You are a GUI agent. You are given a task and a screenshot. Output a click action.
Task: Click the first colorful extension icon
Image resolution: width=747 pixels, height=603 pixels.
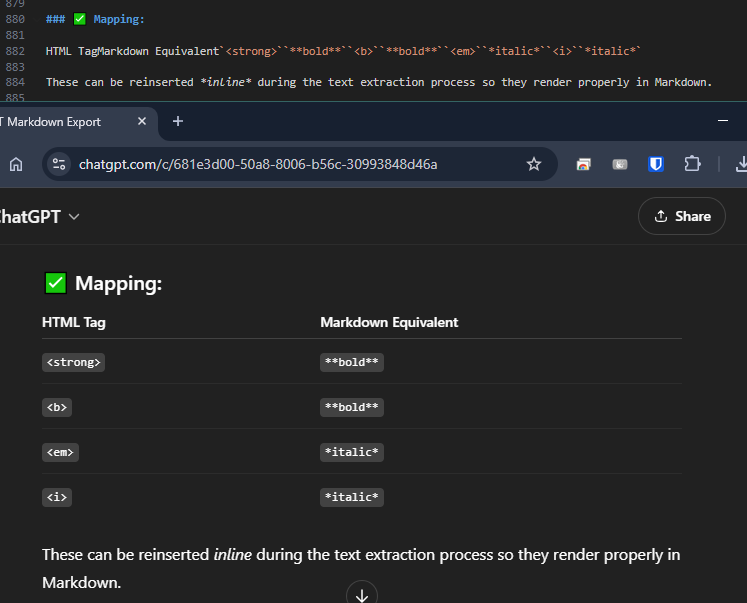[584, 164]
